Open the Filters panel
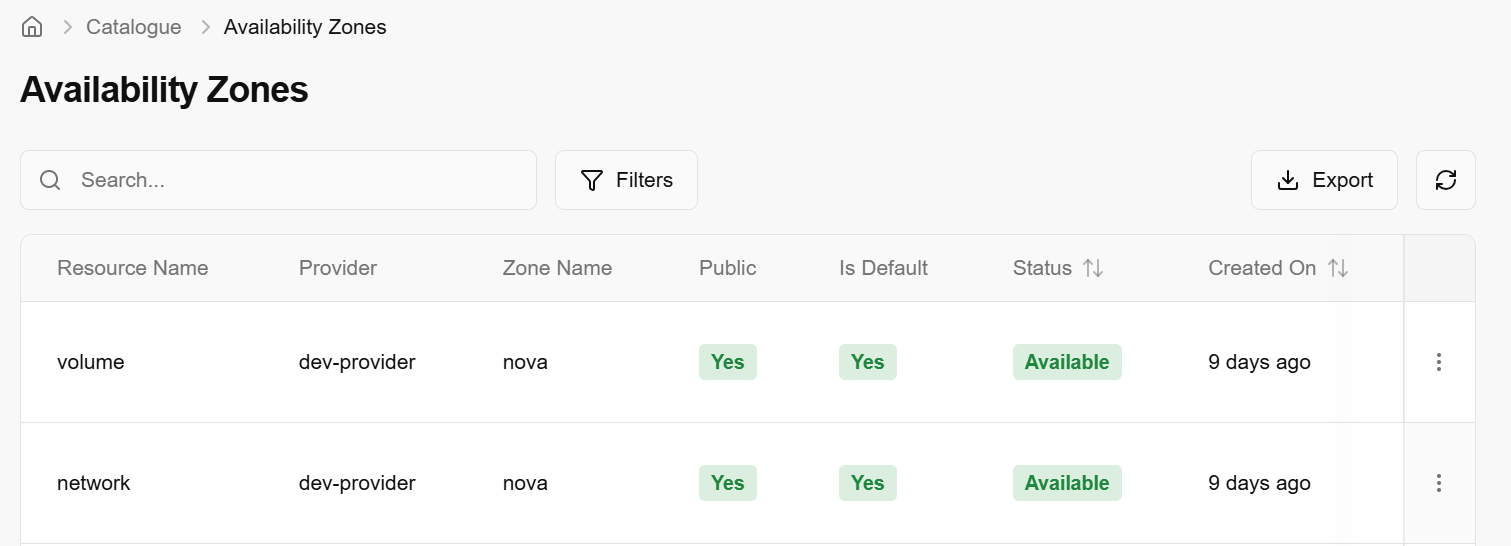 (626, 180)
